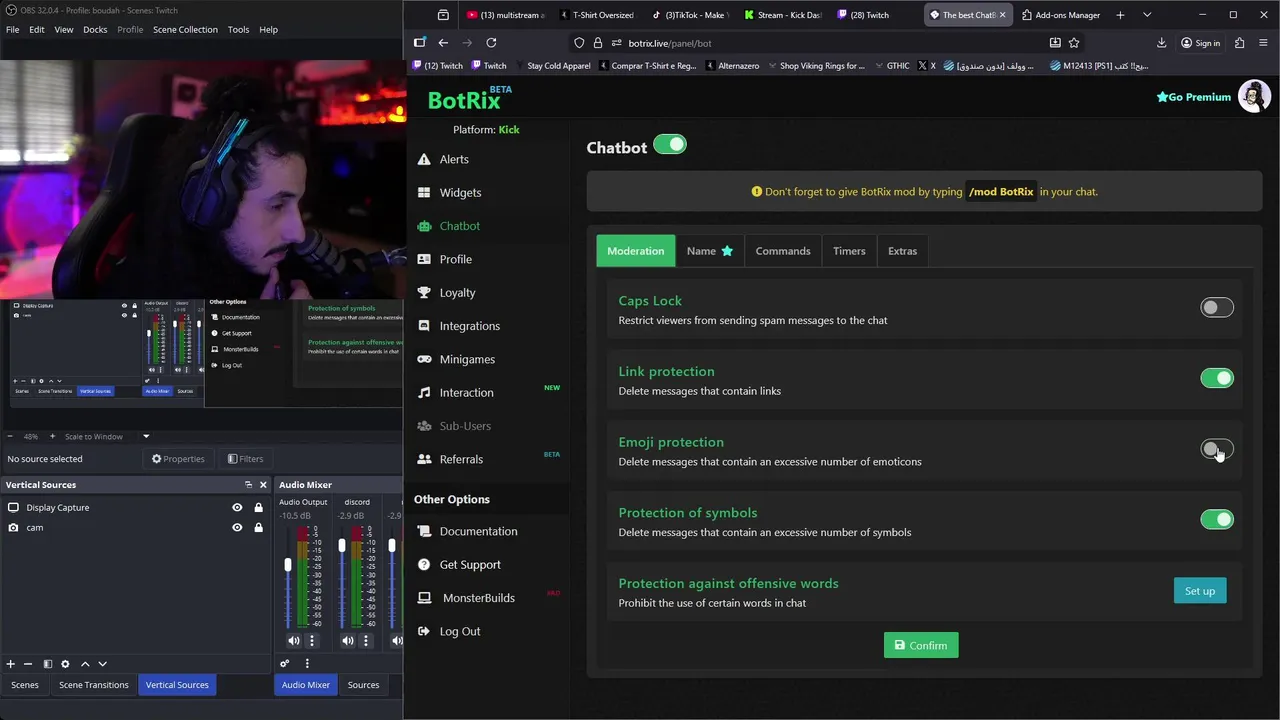Click Go Premium link
This screenshot has height=720, width=1280.
[x=1193, y=97]
